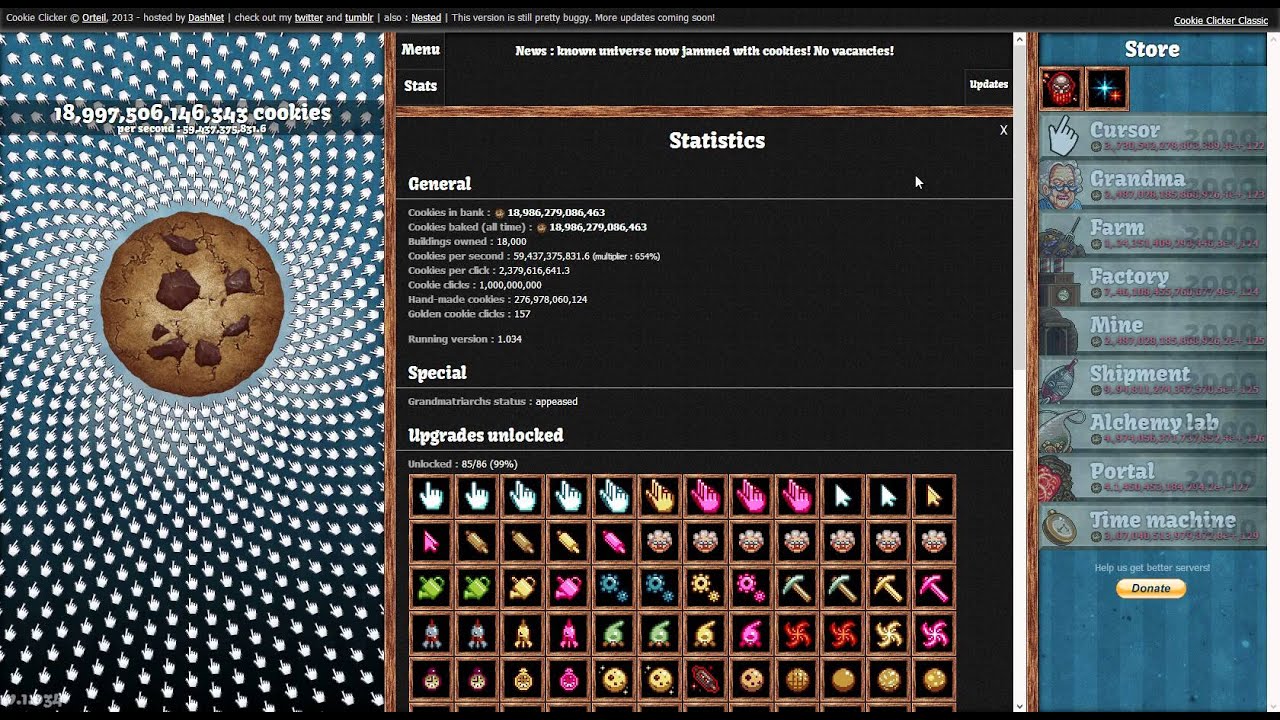Select the gold gears upgrade
1280x720 pixels.
click(x=705, y=588)
